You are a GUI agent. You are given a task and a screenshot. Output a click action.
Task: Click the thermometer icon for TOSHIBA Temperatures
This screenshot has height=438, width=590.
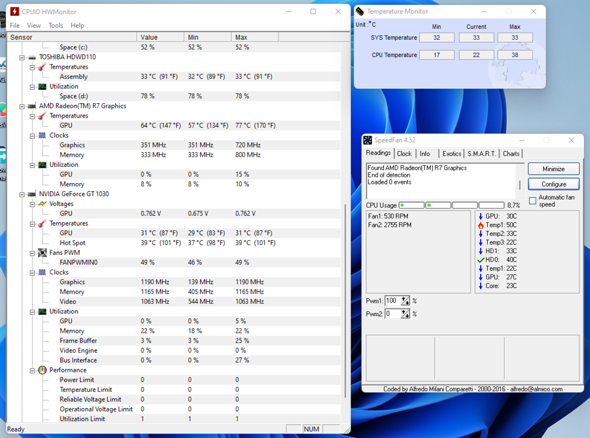coord(42,67)
